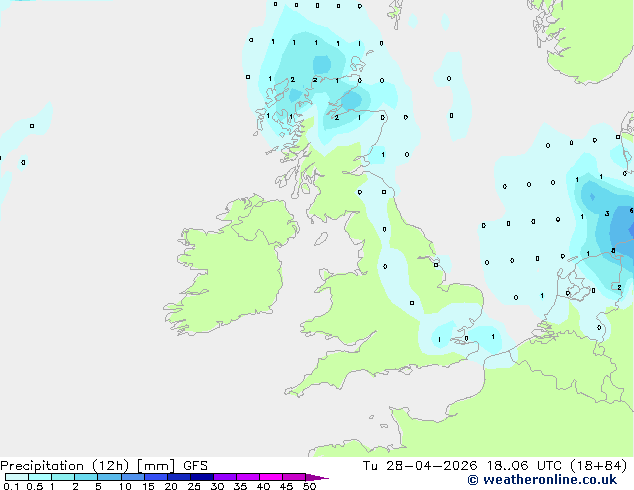Click the 20–25 mm dark blue swatch
Image resolution: width=634 pixels, height=490 pixels.
click(179, 477)
